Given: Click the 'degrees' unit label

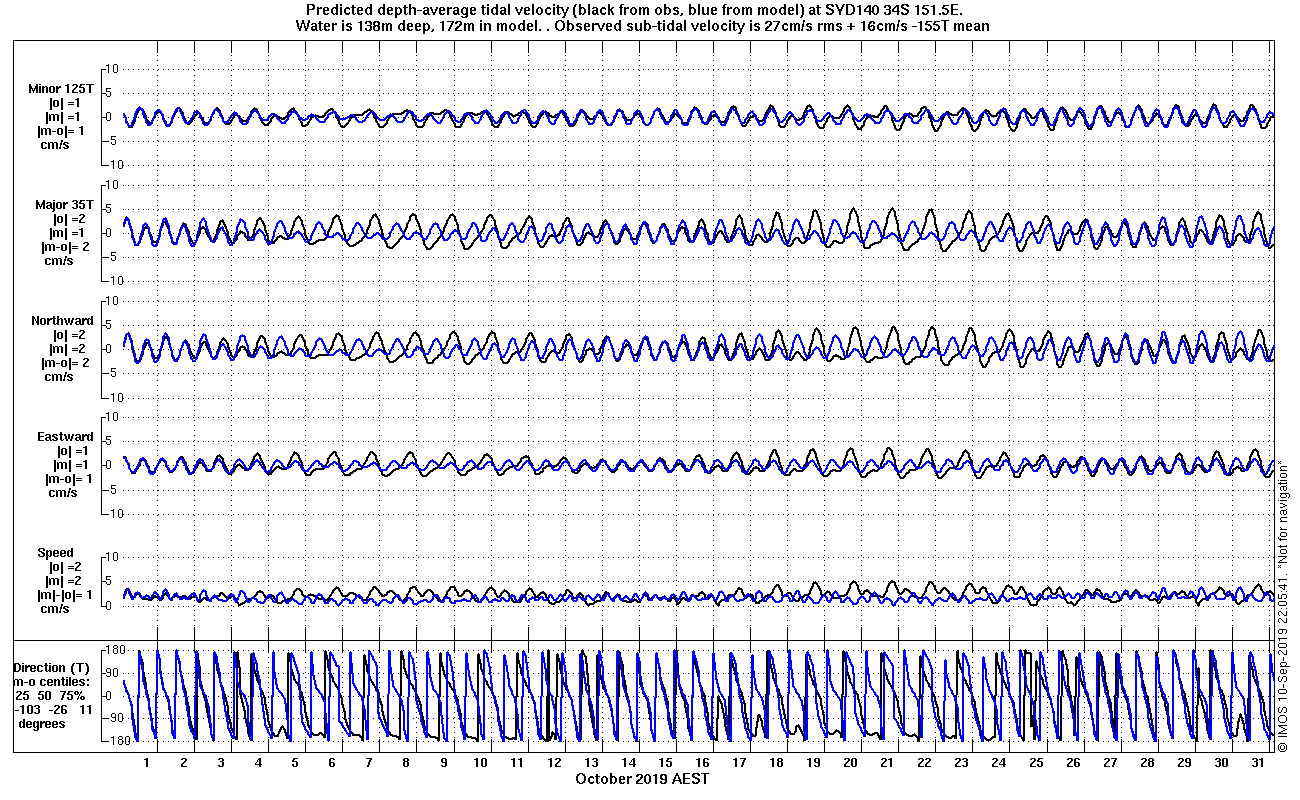Looking at the screenshot, I should point(42,723).
